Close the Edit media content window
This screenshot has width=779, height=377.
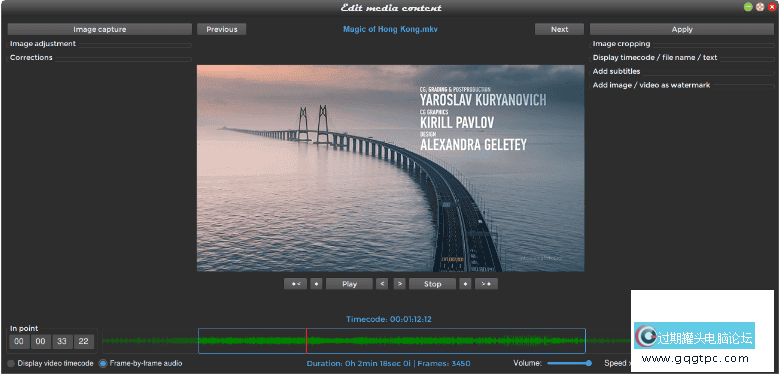[x=772, y=7]
